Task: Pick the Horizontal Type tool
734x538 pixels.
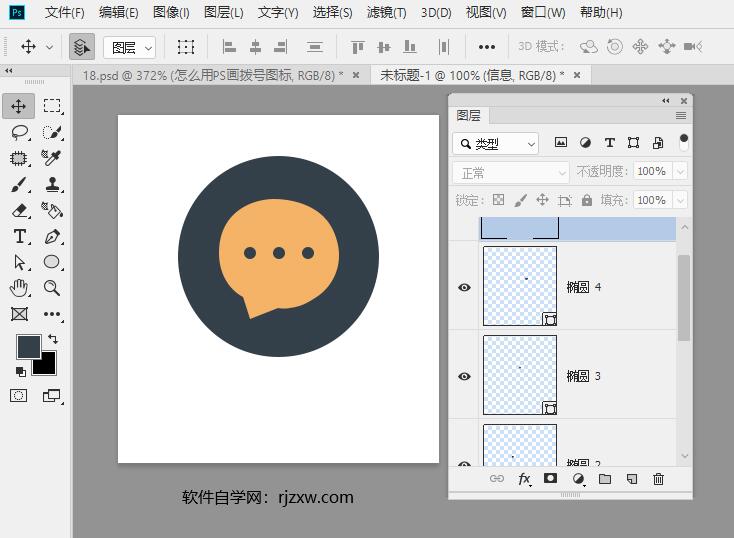Action: [19, 236]
